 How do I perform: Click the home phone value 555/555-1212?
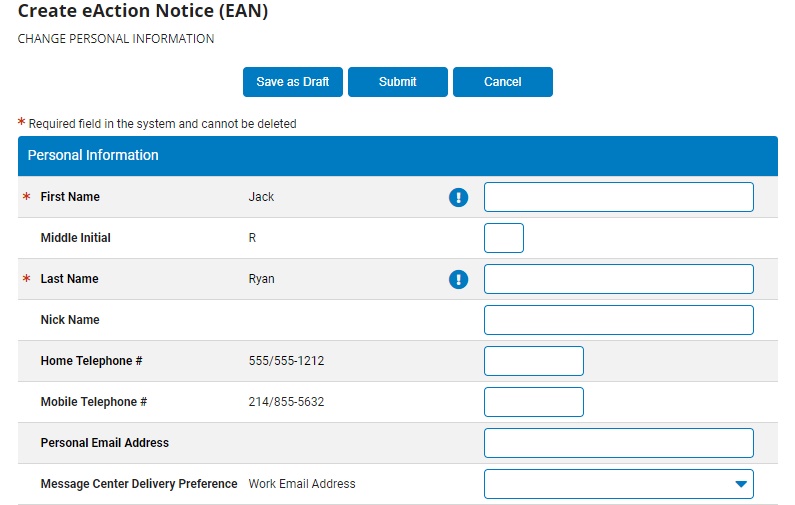[x=286, y=361]
